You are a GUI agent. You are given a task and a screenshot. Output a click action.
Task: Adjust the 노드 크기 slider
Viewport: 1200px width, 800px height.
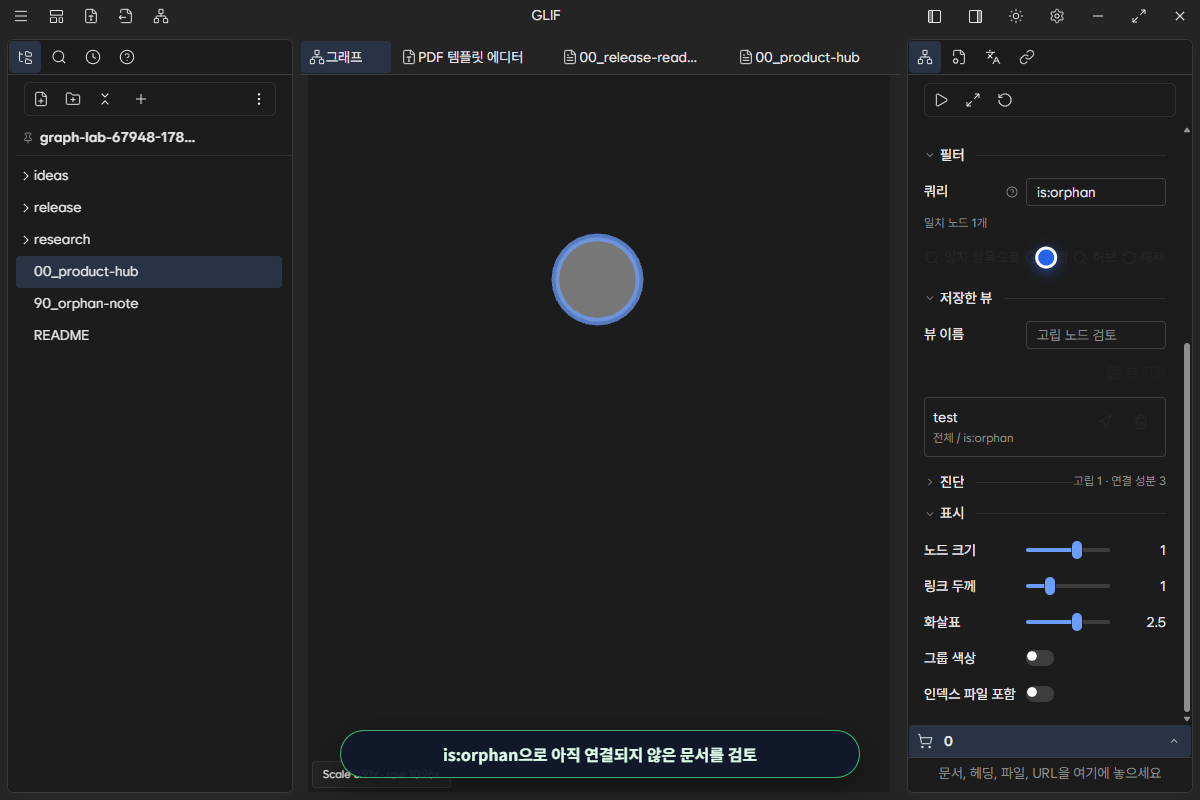point(1068,550)
